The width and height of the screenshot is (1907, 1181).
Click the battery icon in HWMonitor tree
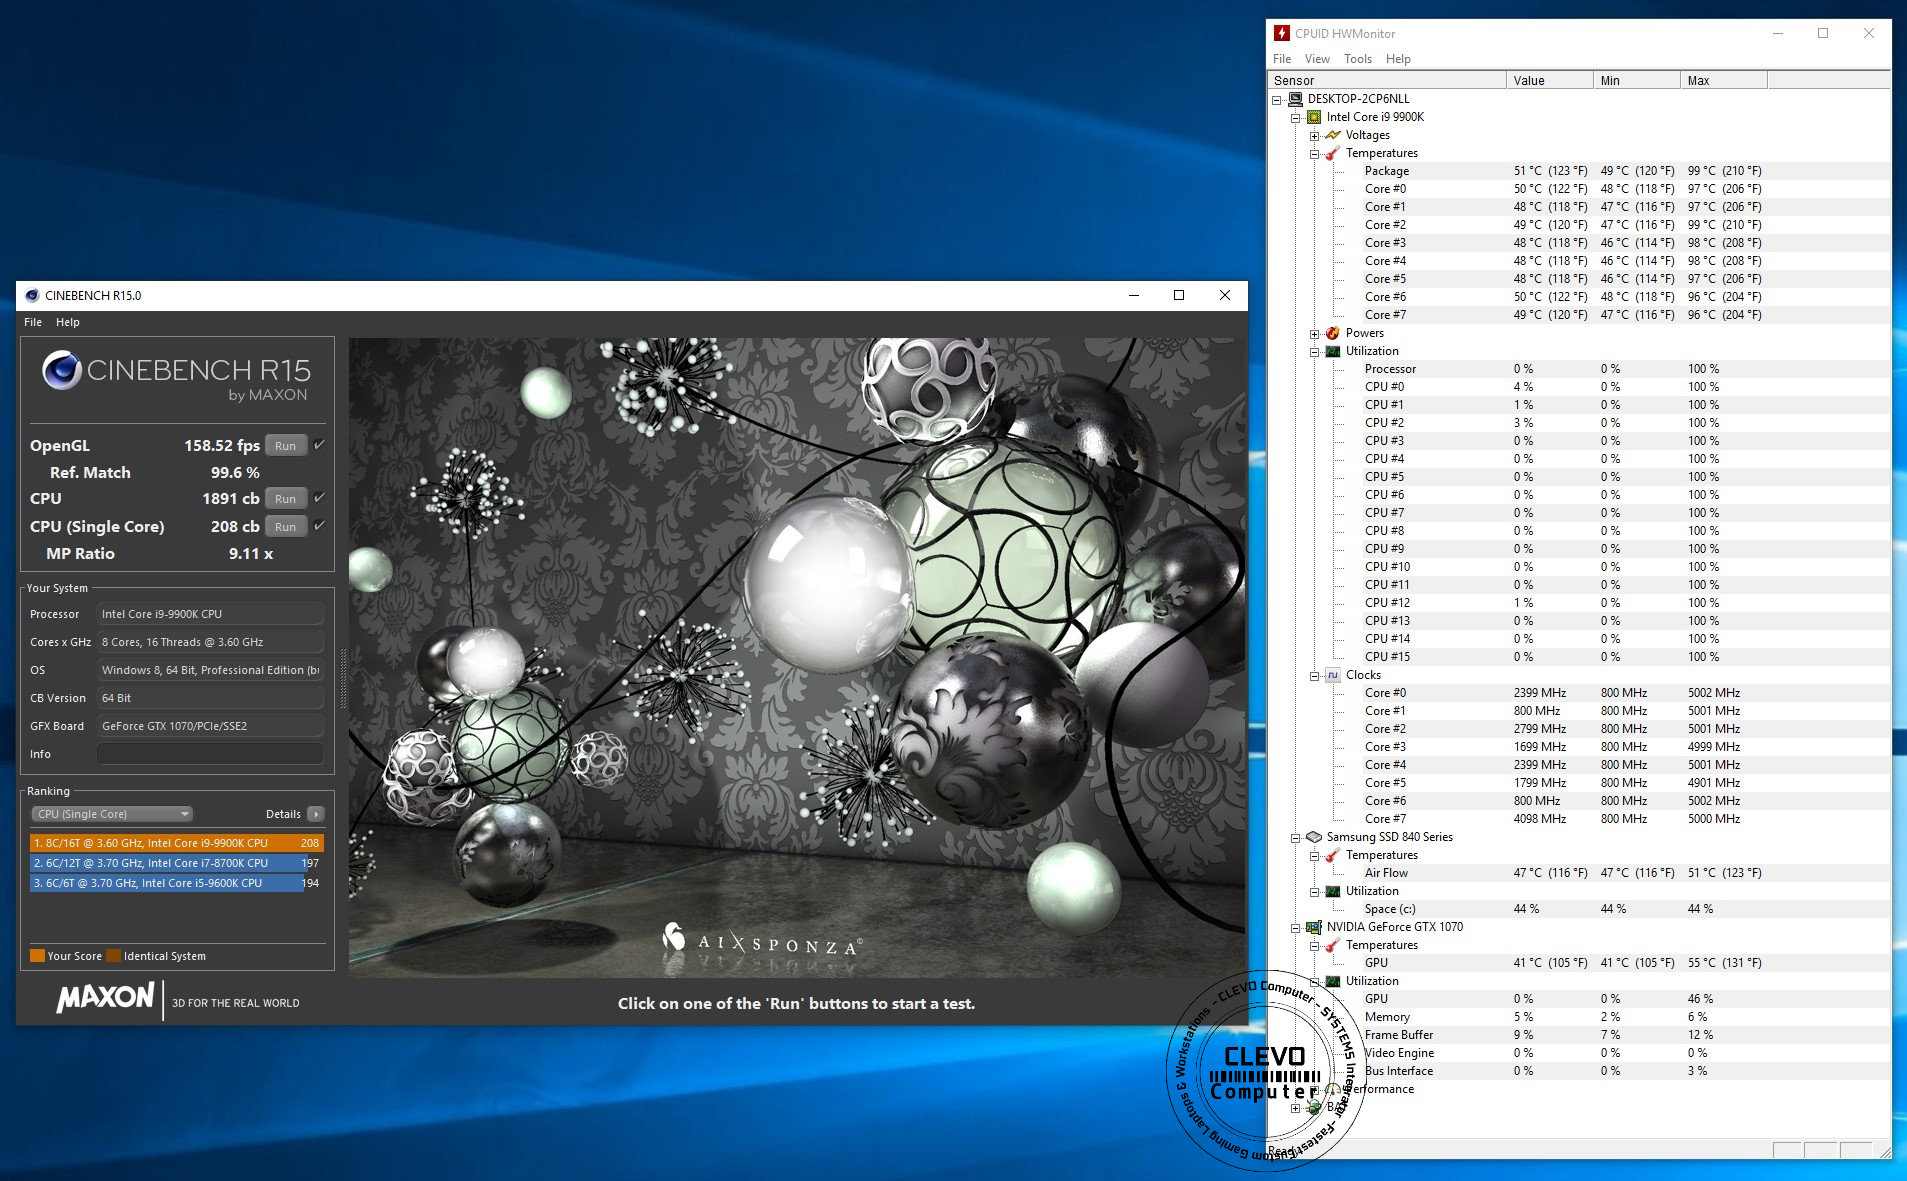click(x=1314, y=1107)
